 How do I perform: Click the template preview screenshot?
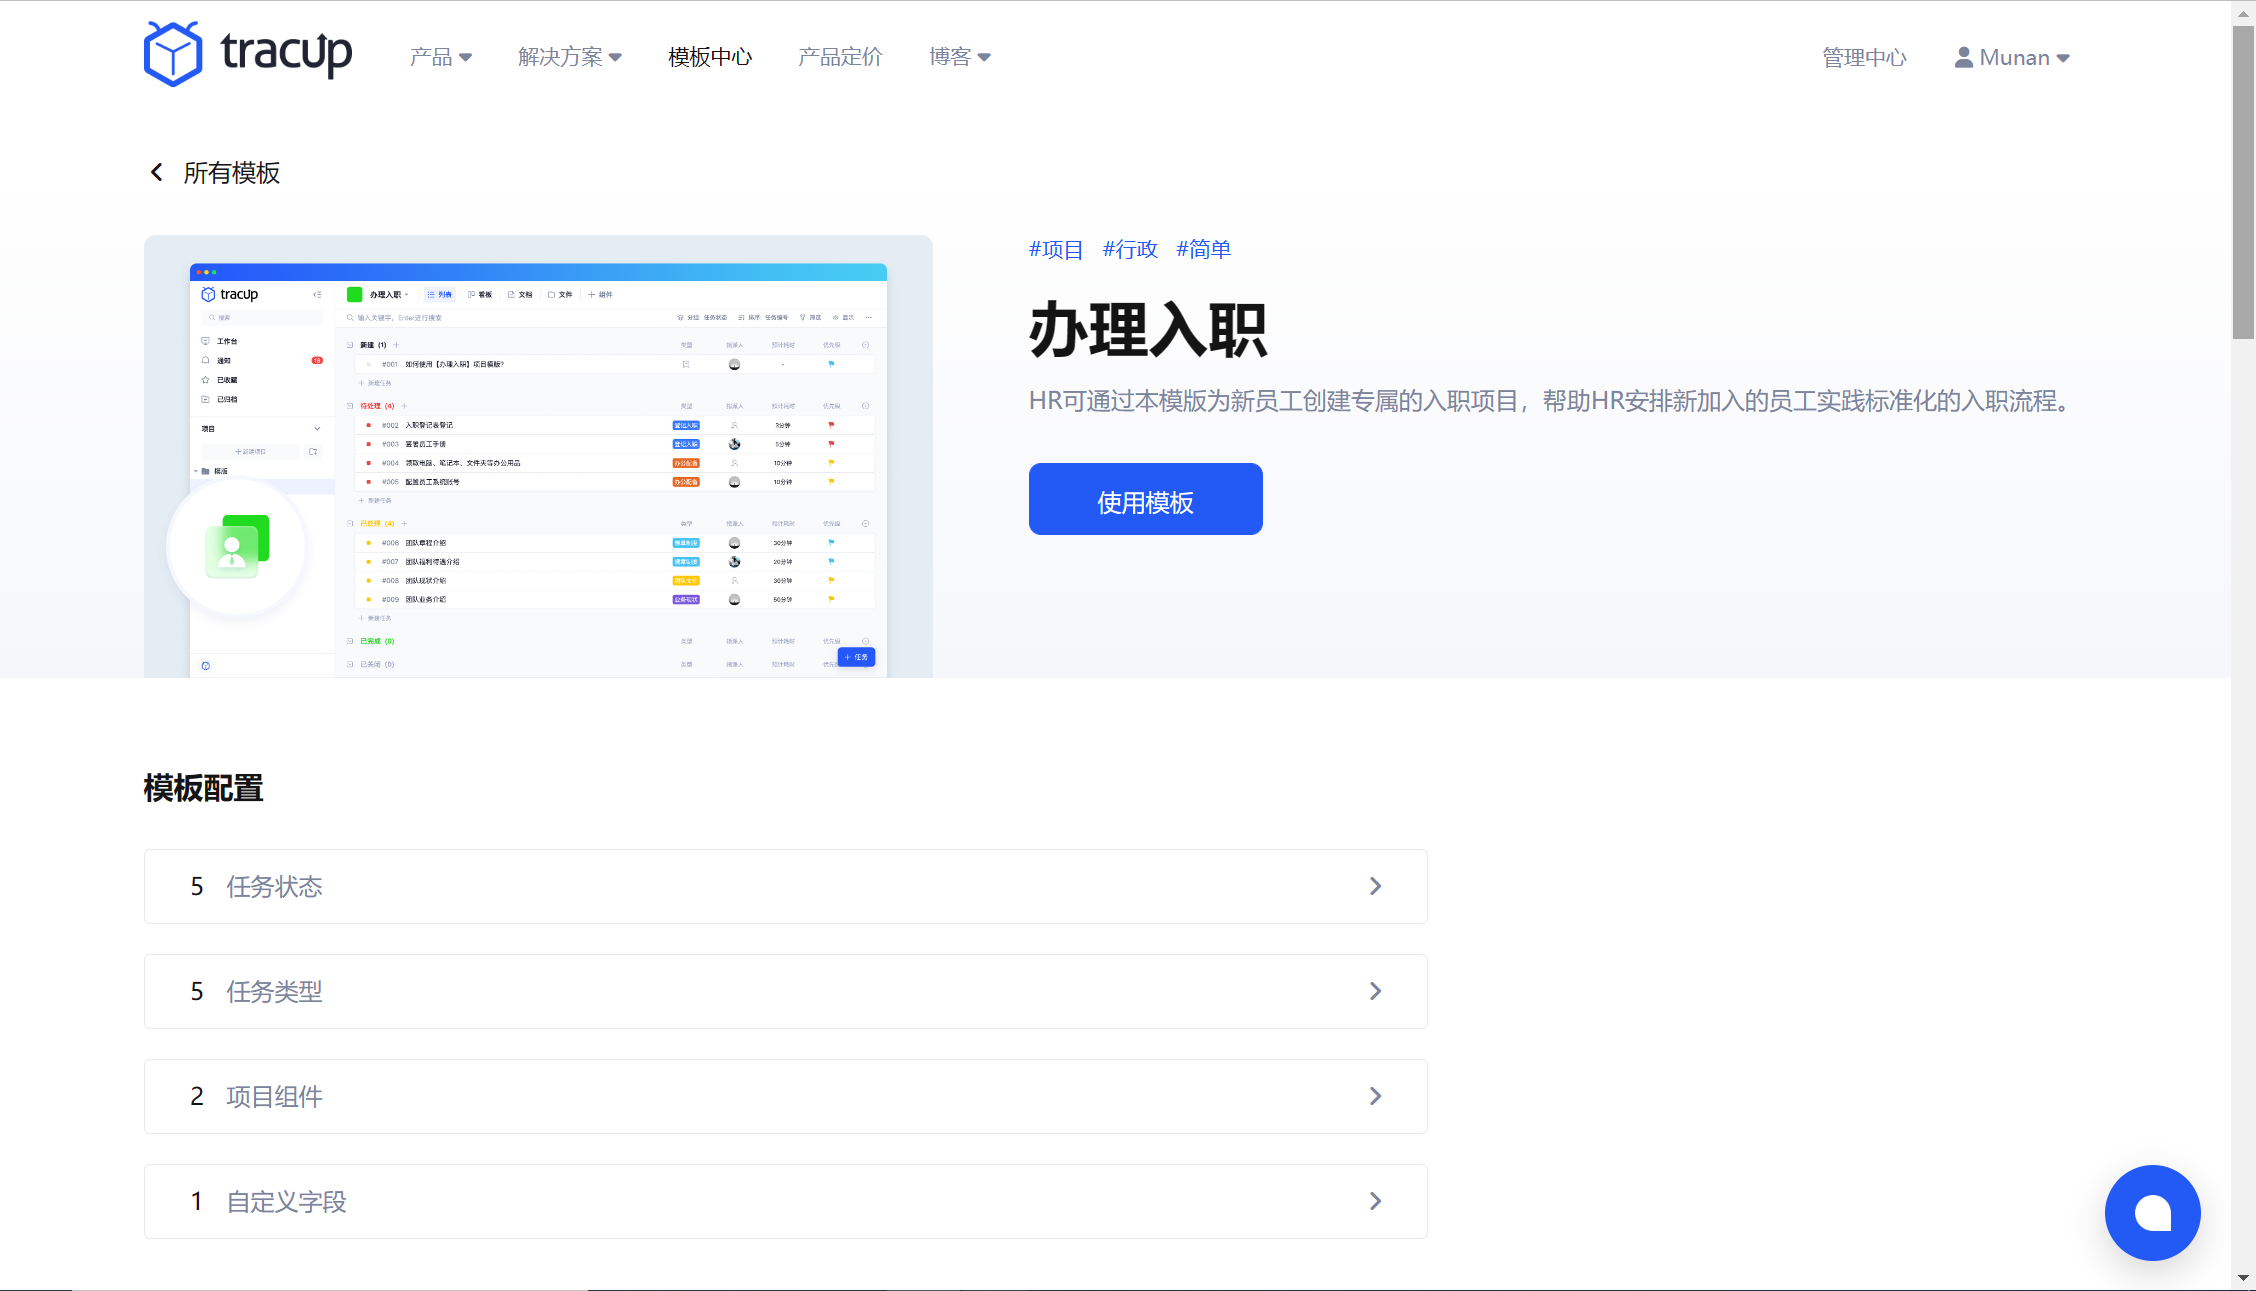tap(538, 457)
